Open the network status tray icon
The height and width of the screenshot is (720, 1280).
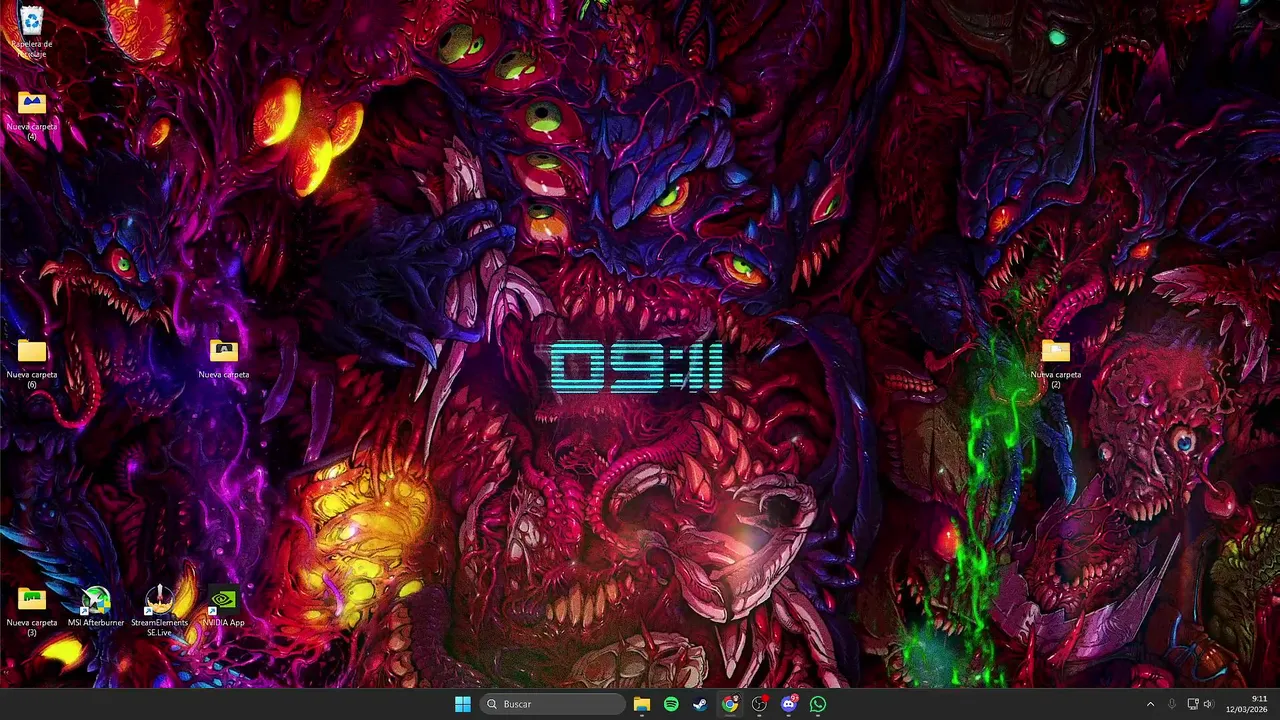[1193, 704]
